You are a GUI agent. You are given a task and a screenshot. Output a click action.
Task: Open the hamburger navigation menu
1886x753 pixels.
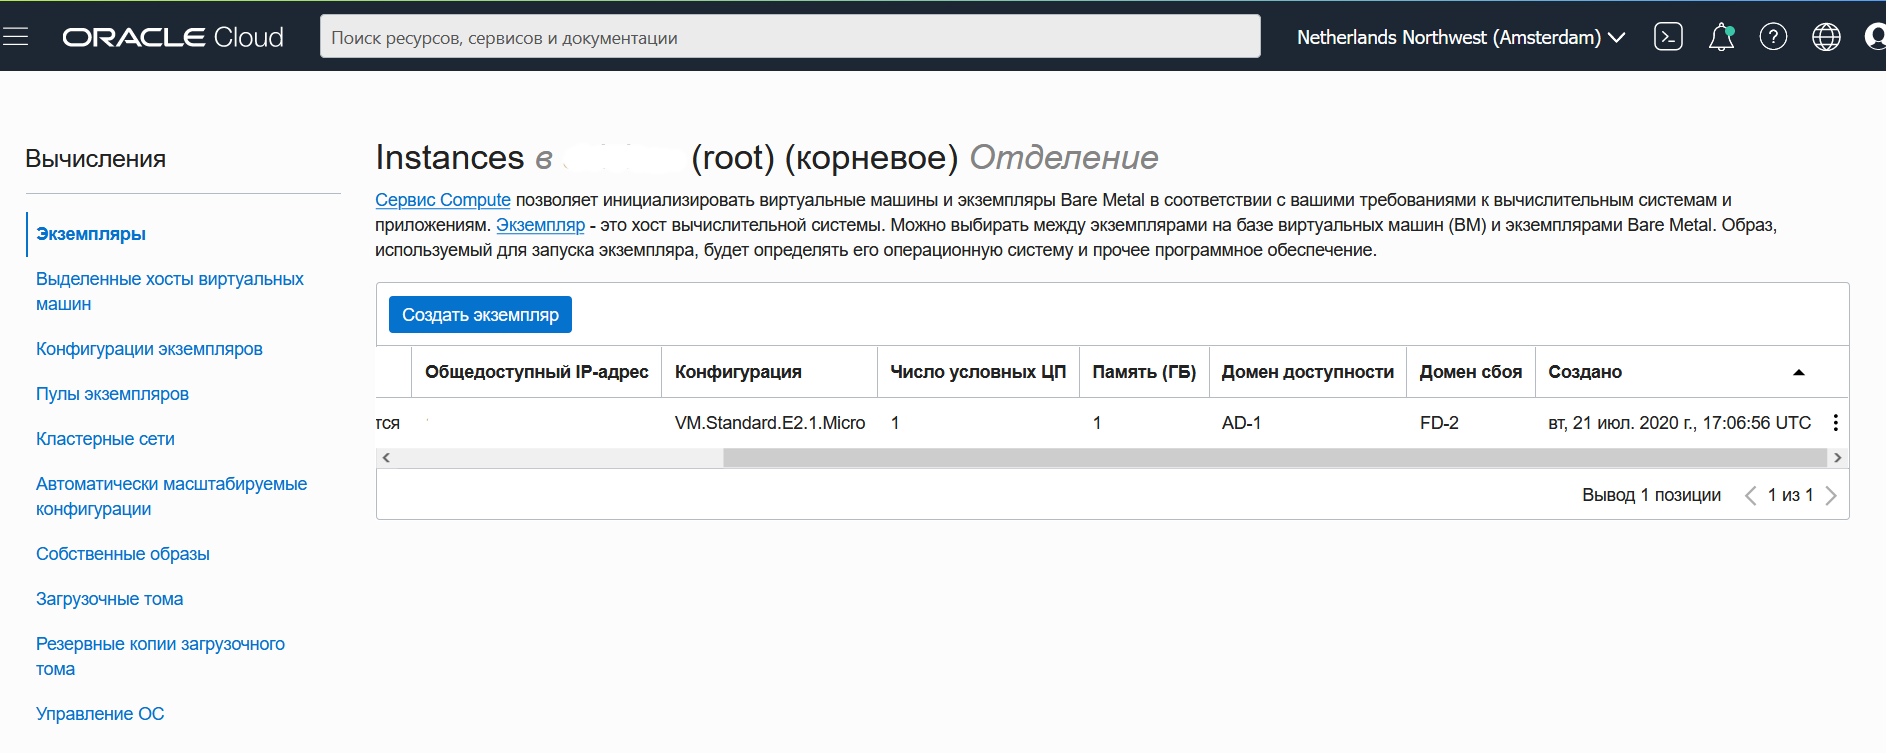(x=15, y=37)
